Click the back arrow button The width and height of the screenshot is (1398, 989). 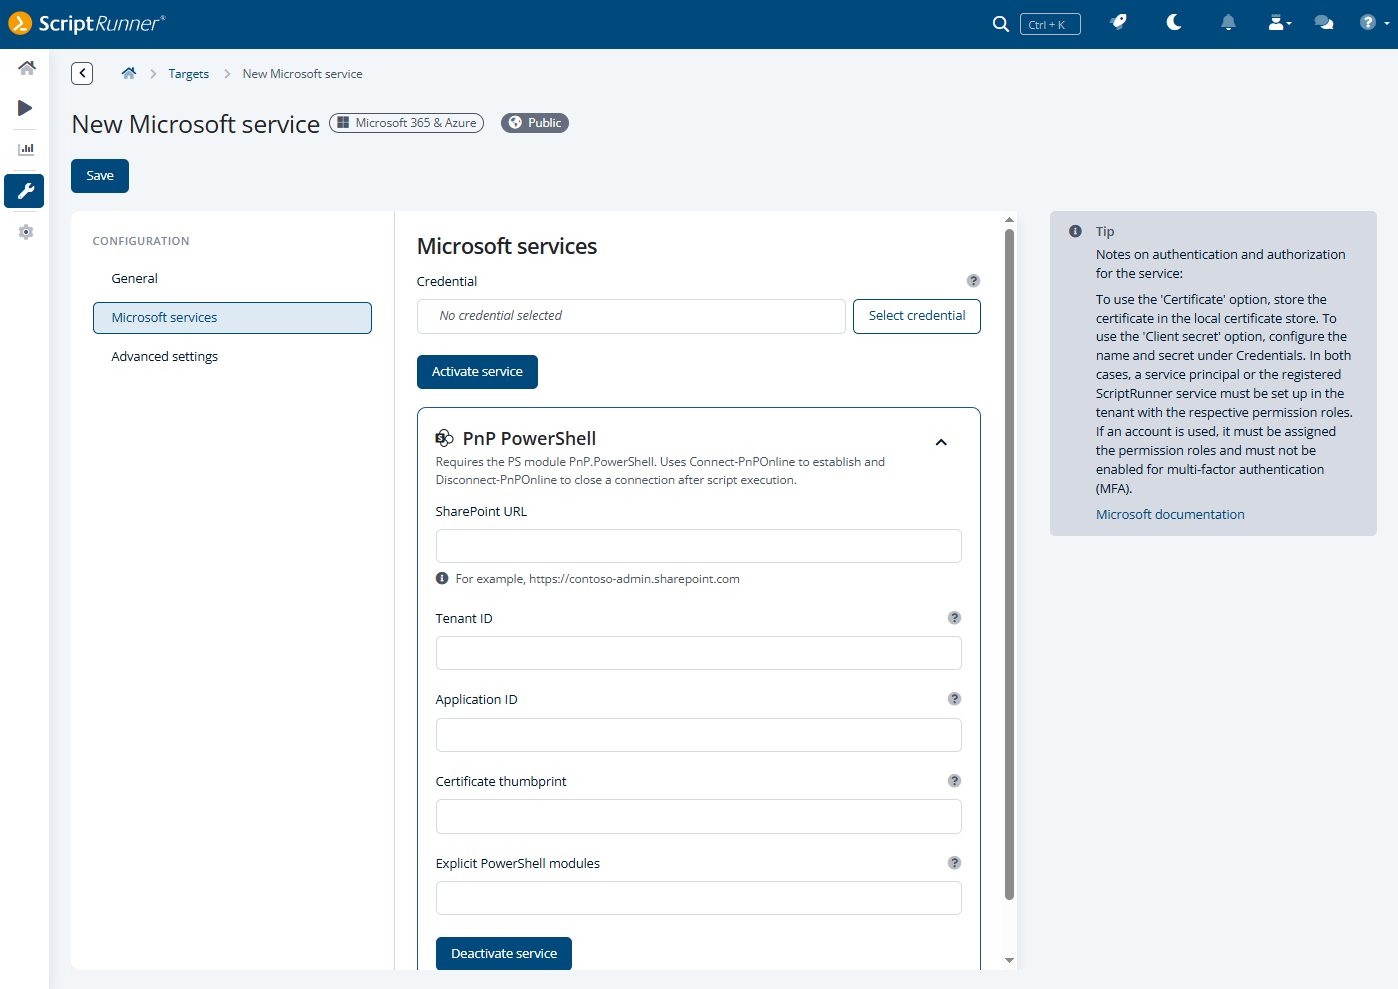click(82, 73)
